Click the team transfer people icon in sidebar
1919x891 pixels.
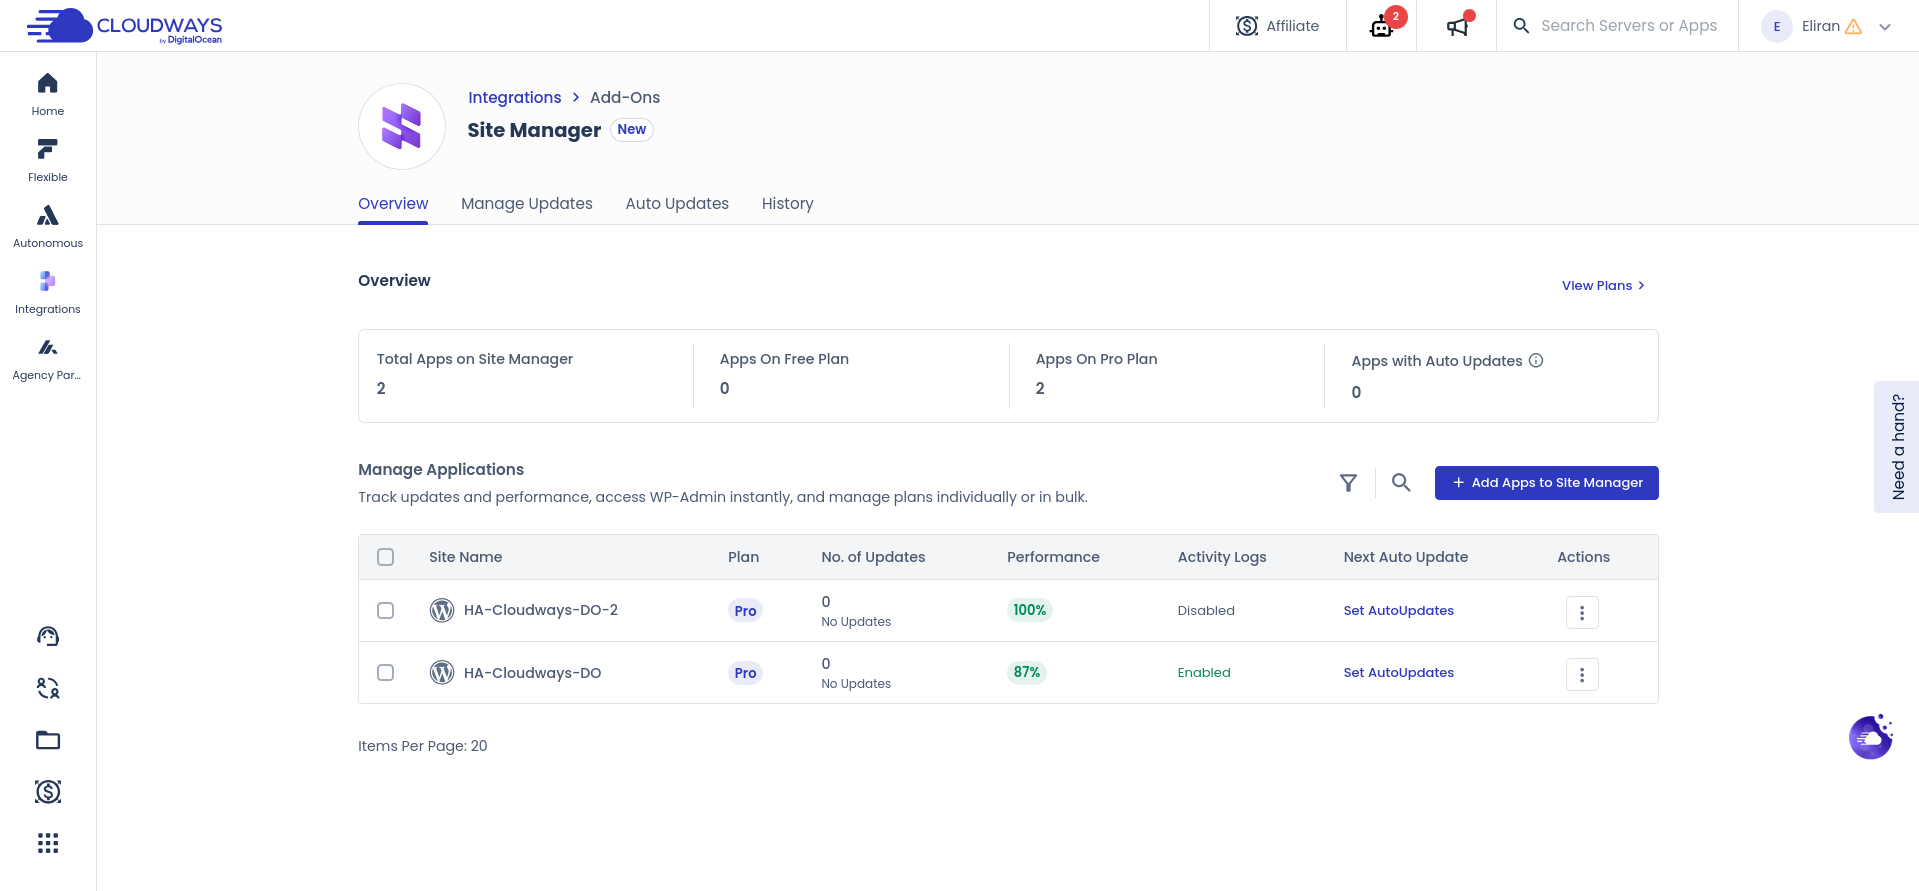[48, 688]
